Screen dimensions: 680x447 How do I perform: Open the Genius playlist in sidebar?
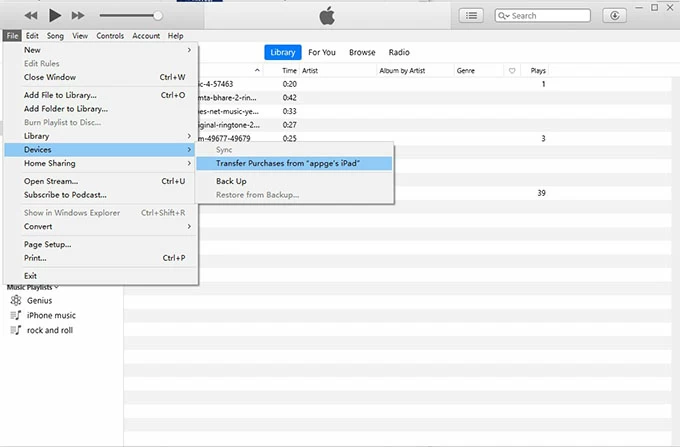point(39,300)
